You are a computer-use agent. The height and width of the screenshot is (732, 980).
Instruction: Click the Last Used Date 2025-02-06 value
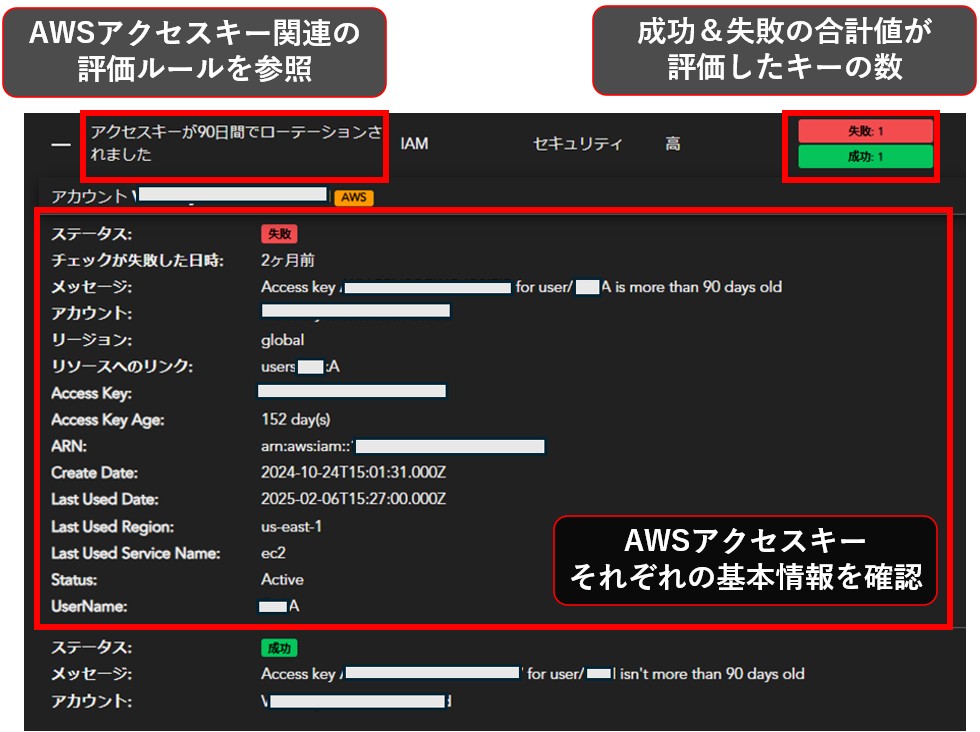point(353,499)
